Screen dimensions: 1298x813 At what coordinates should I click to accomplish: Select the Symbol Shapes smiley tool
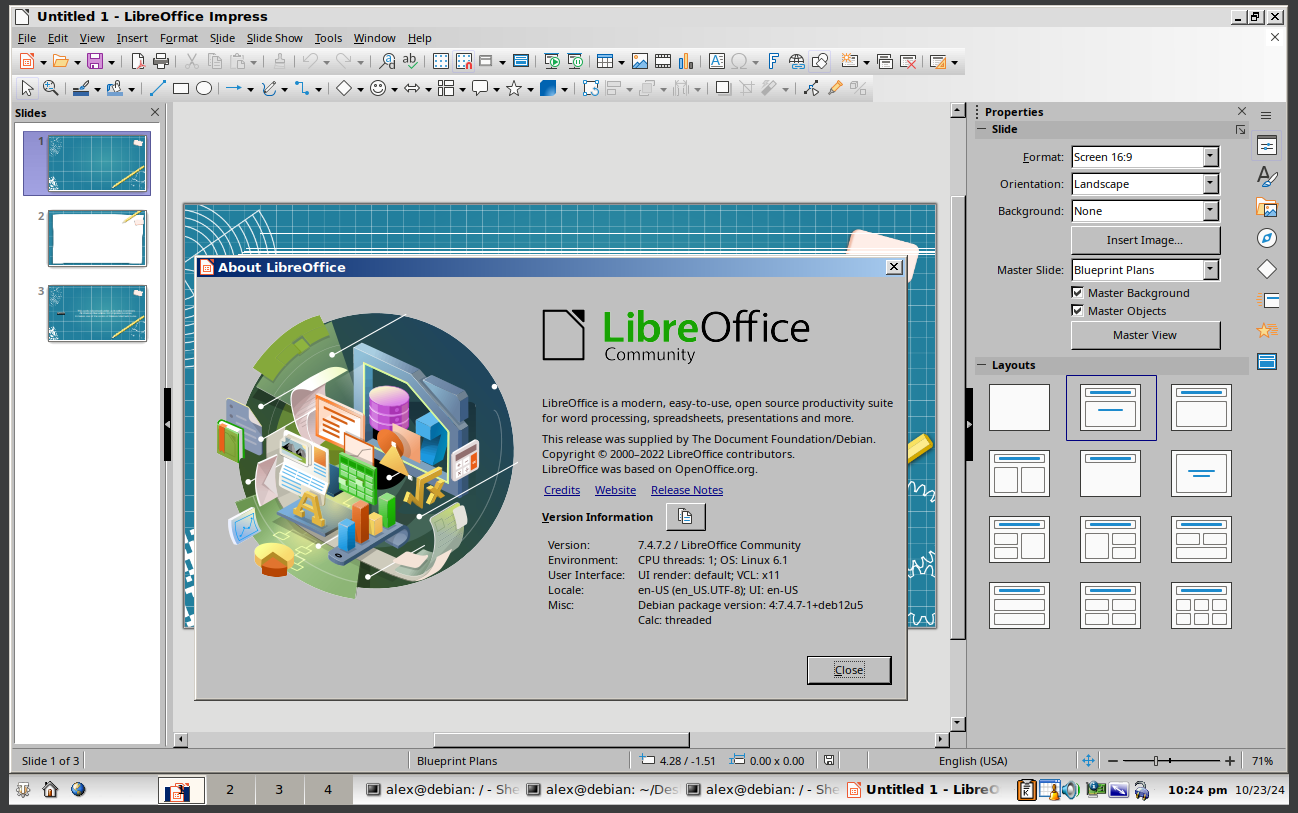(x=378, y=88)
